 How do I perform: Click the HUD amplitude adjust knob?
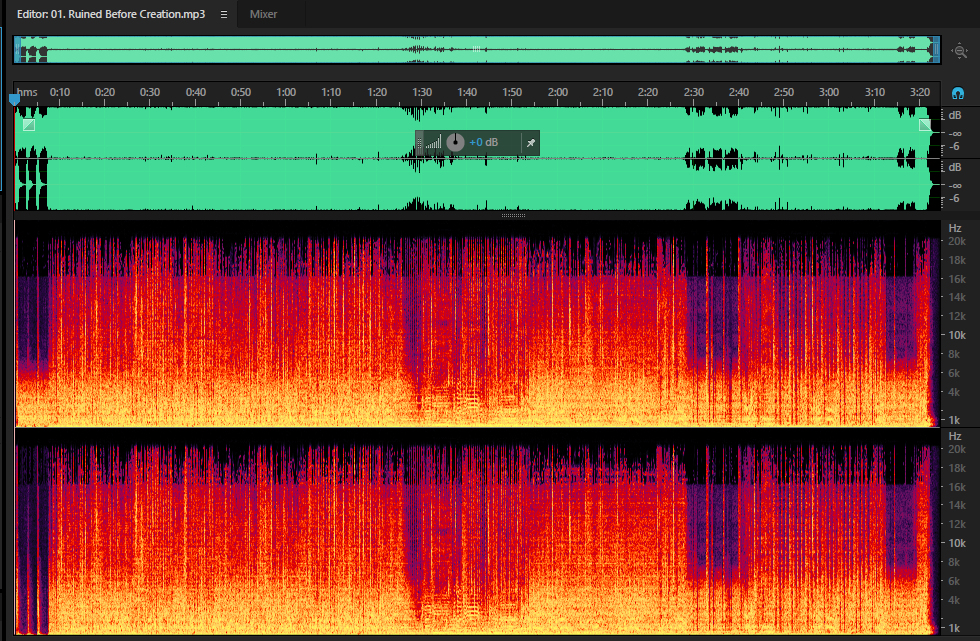click(456, 142)
